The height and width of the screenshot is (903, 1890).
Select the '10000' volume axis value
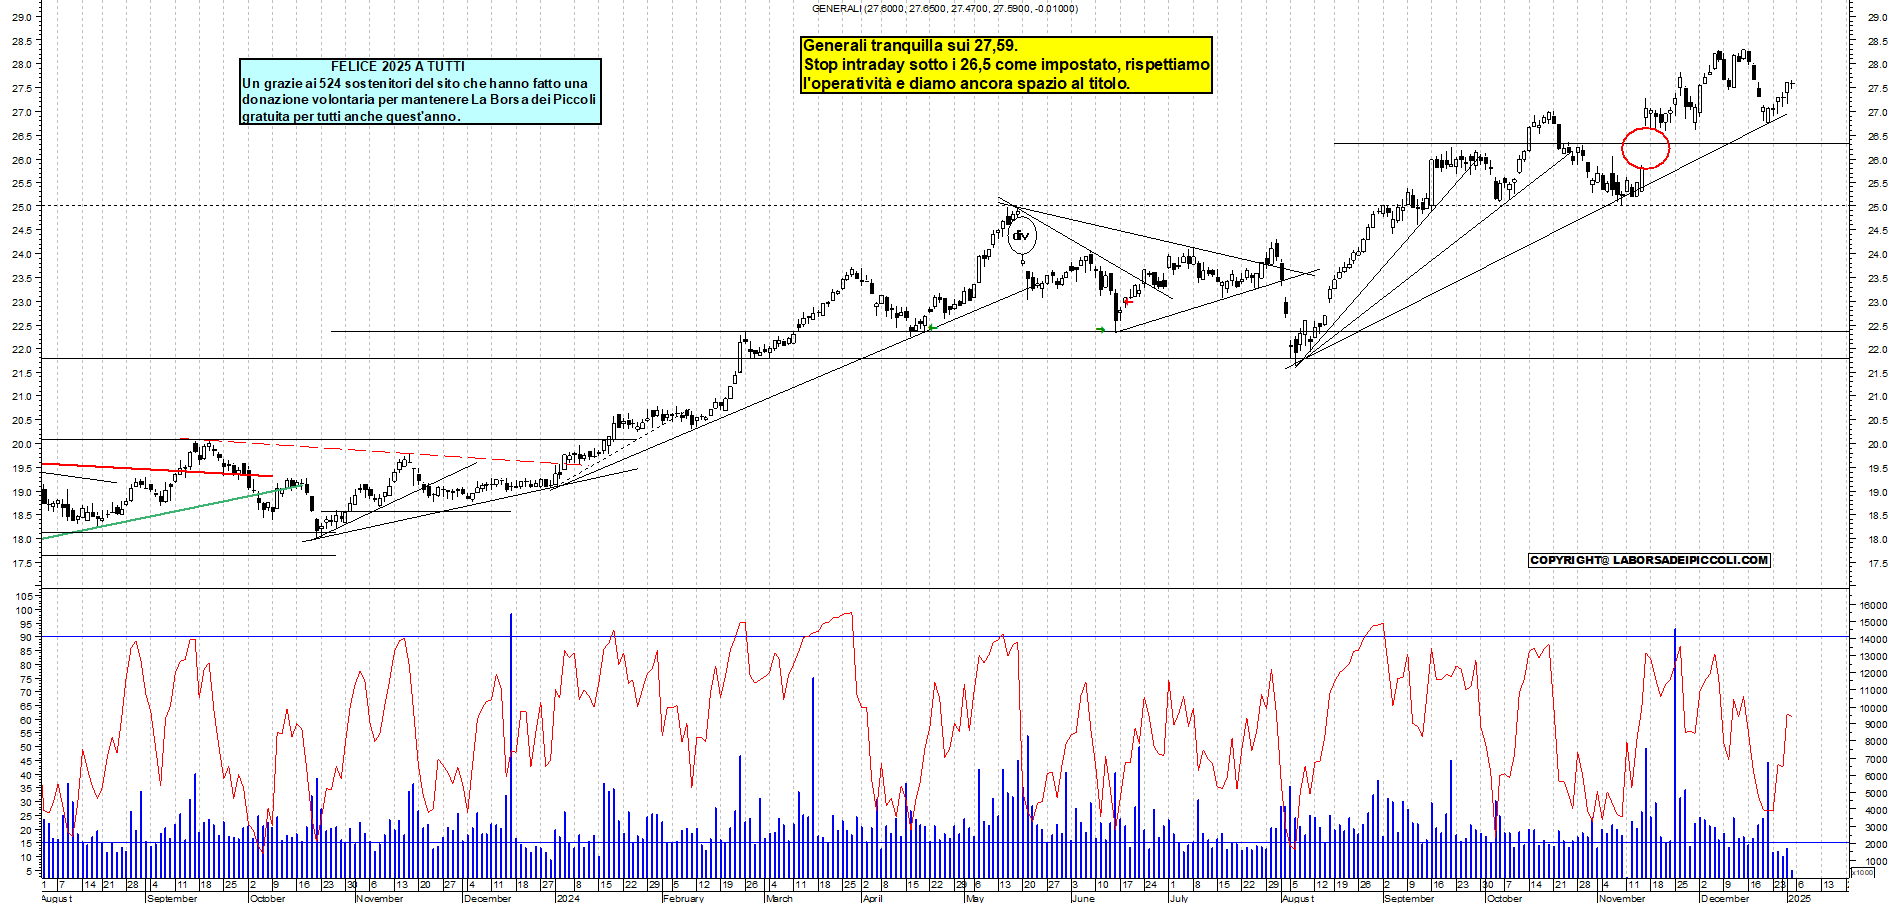pos(1873,708)
